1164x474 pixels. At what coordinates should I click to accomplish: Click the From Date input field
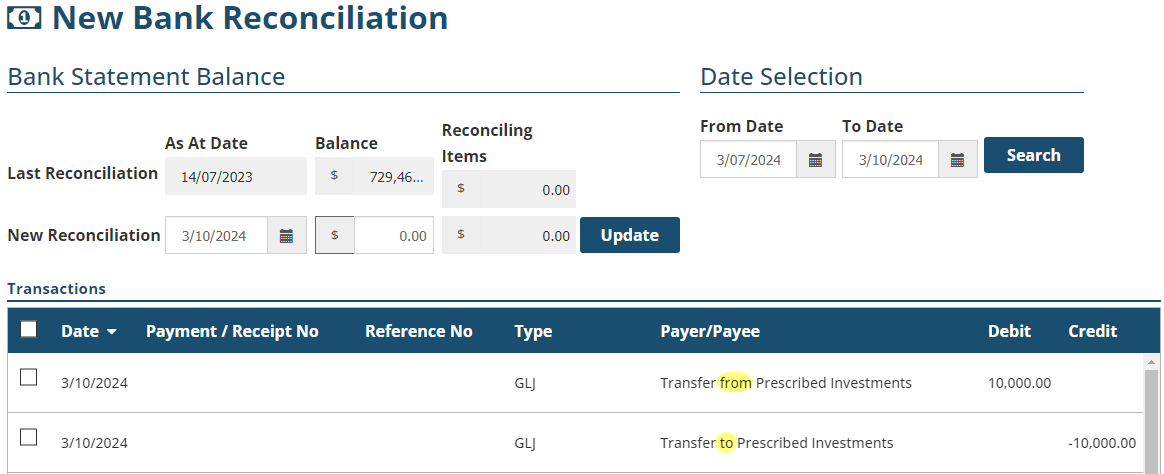click(748, 160)
